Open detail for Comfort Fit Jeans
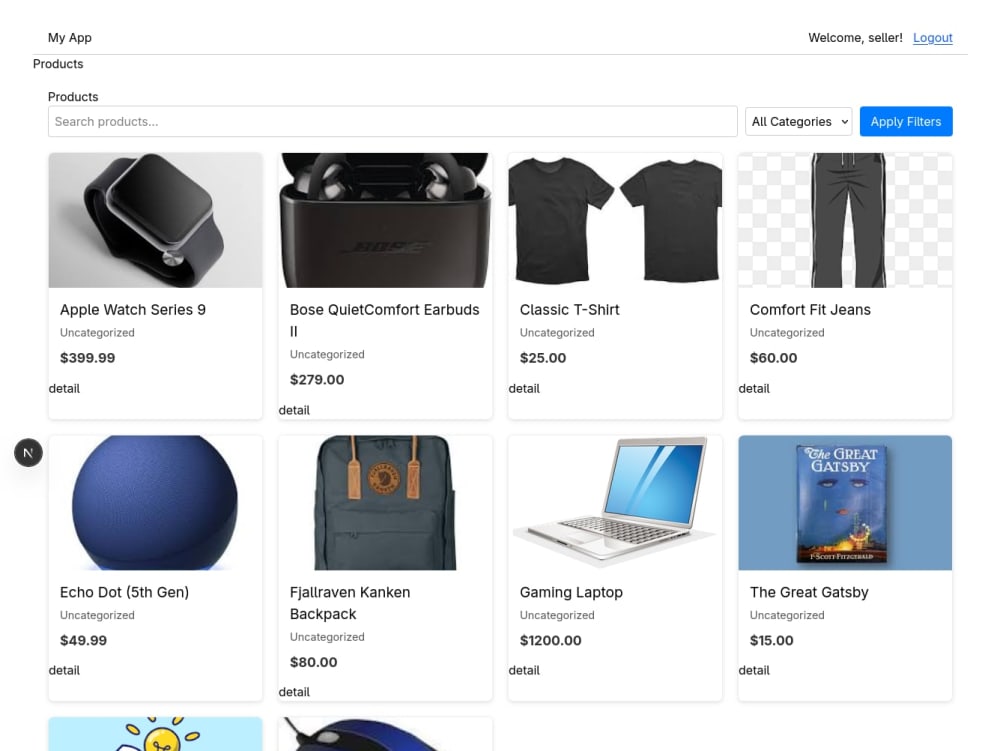The width and height of the screenshot is (1000, 751). tap(754, 388)
